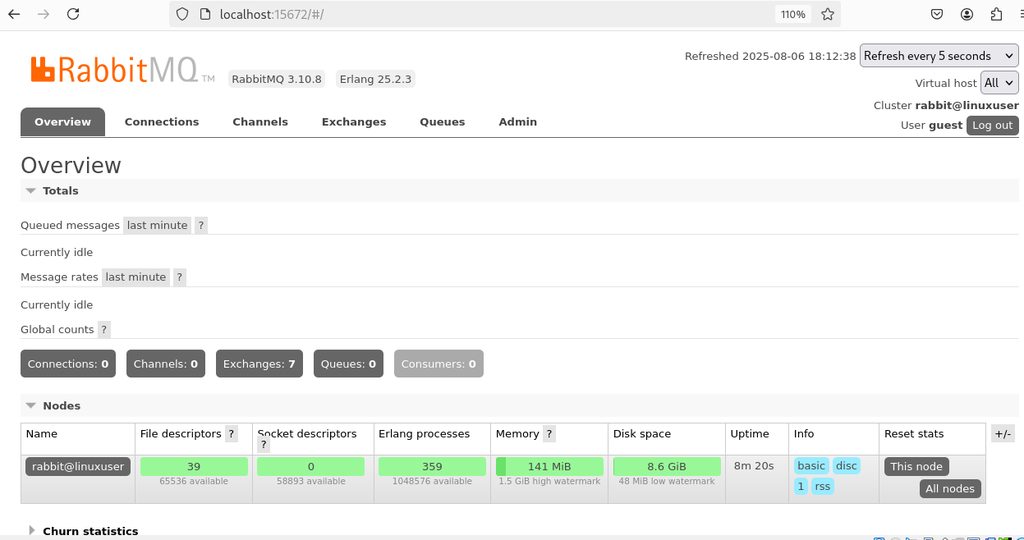Viewport: 1024px width, 540px height.
Task: Open the Pocket save icon
Action: pyautogui.click(x=936, y=14)
